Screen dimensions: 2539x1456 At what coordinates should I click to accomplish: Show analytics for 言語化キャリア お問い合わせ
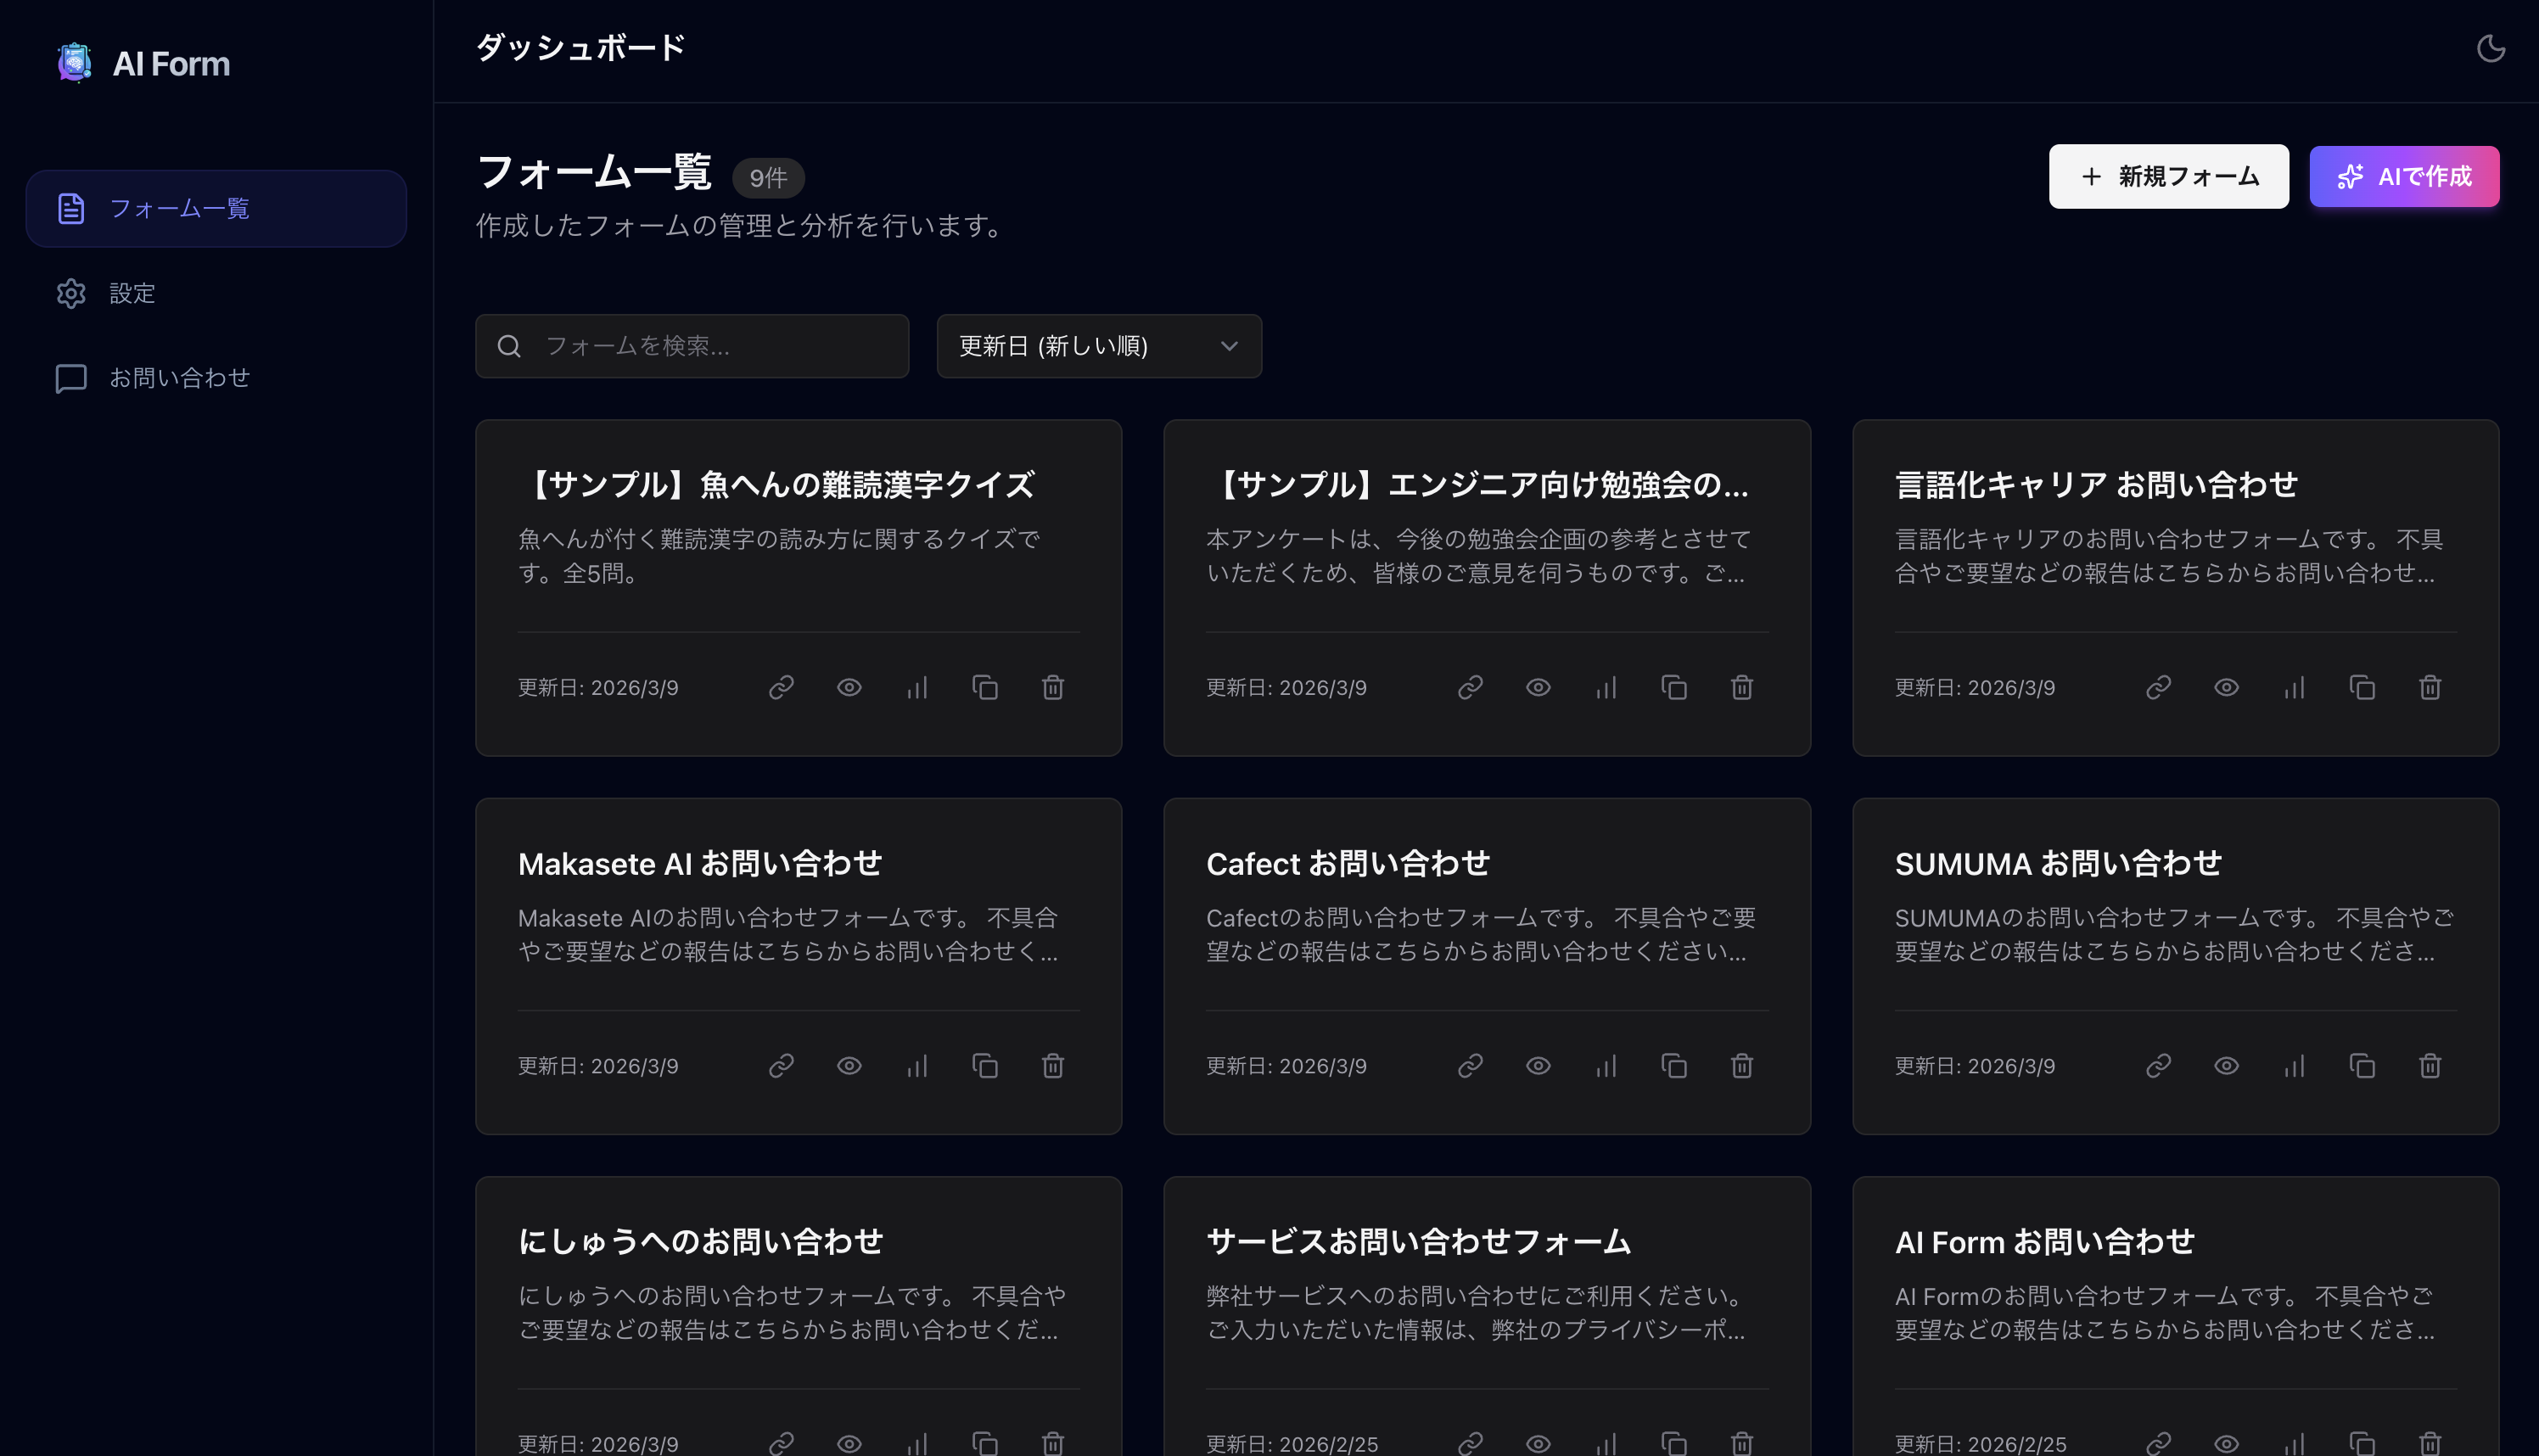[x=2294, y=688]
